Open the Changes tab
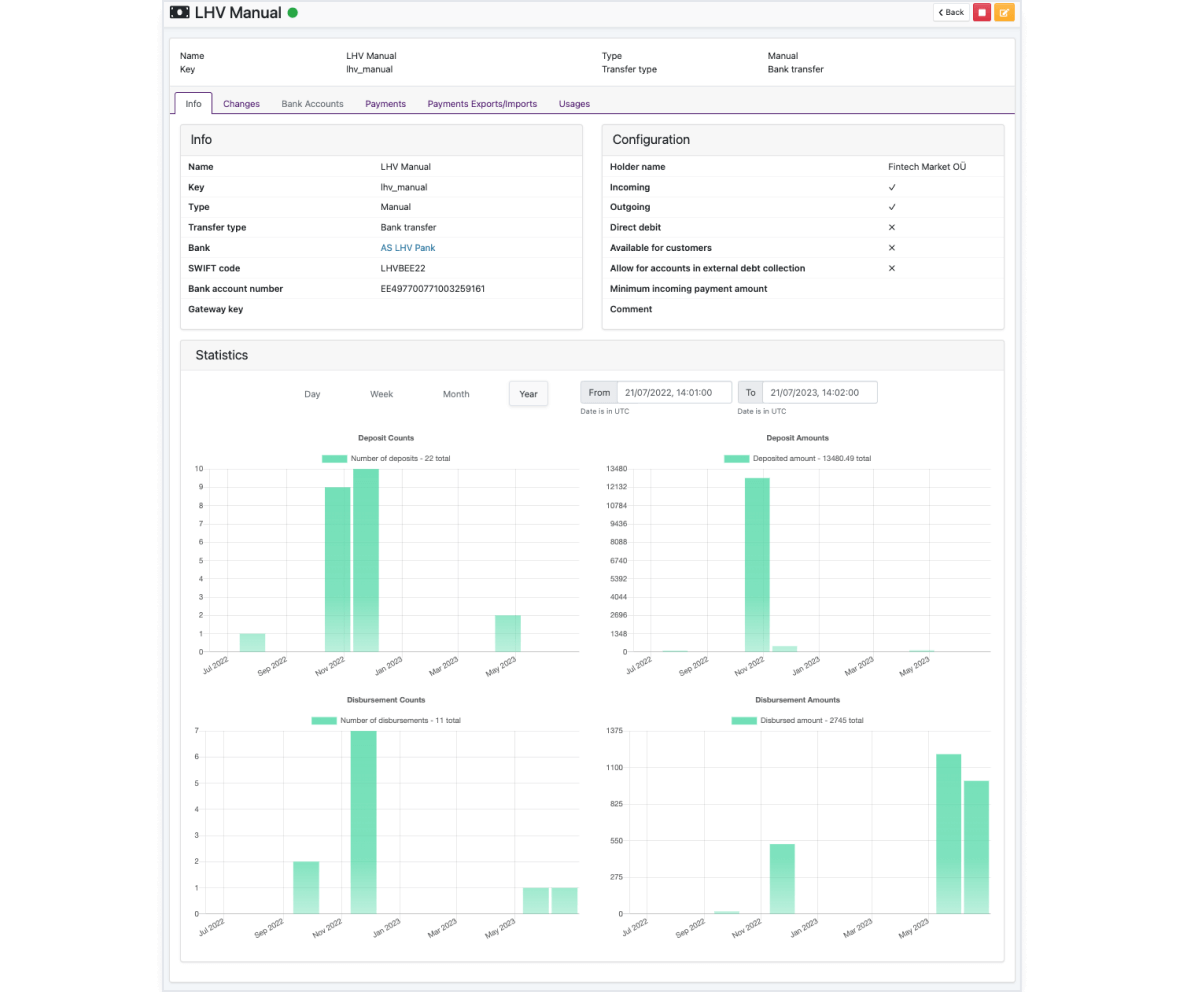1184x992 pixels. pos(242,103)
